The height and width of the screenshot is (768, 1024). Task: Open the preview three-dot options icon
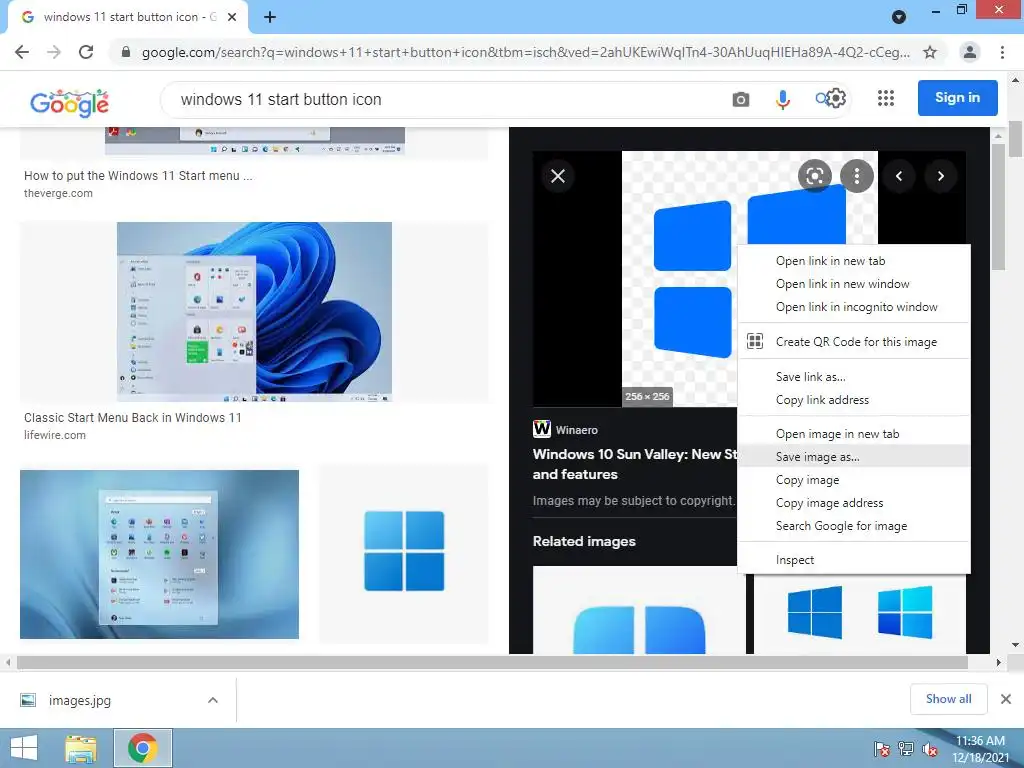pos(856,176)
